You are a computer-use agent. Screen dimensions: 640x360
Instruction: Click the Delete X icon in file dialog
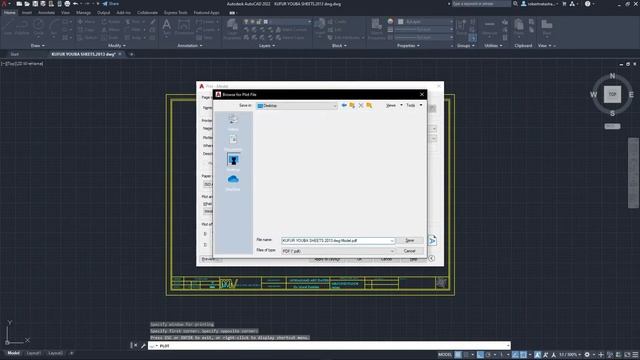click(x=361, y=105)
